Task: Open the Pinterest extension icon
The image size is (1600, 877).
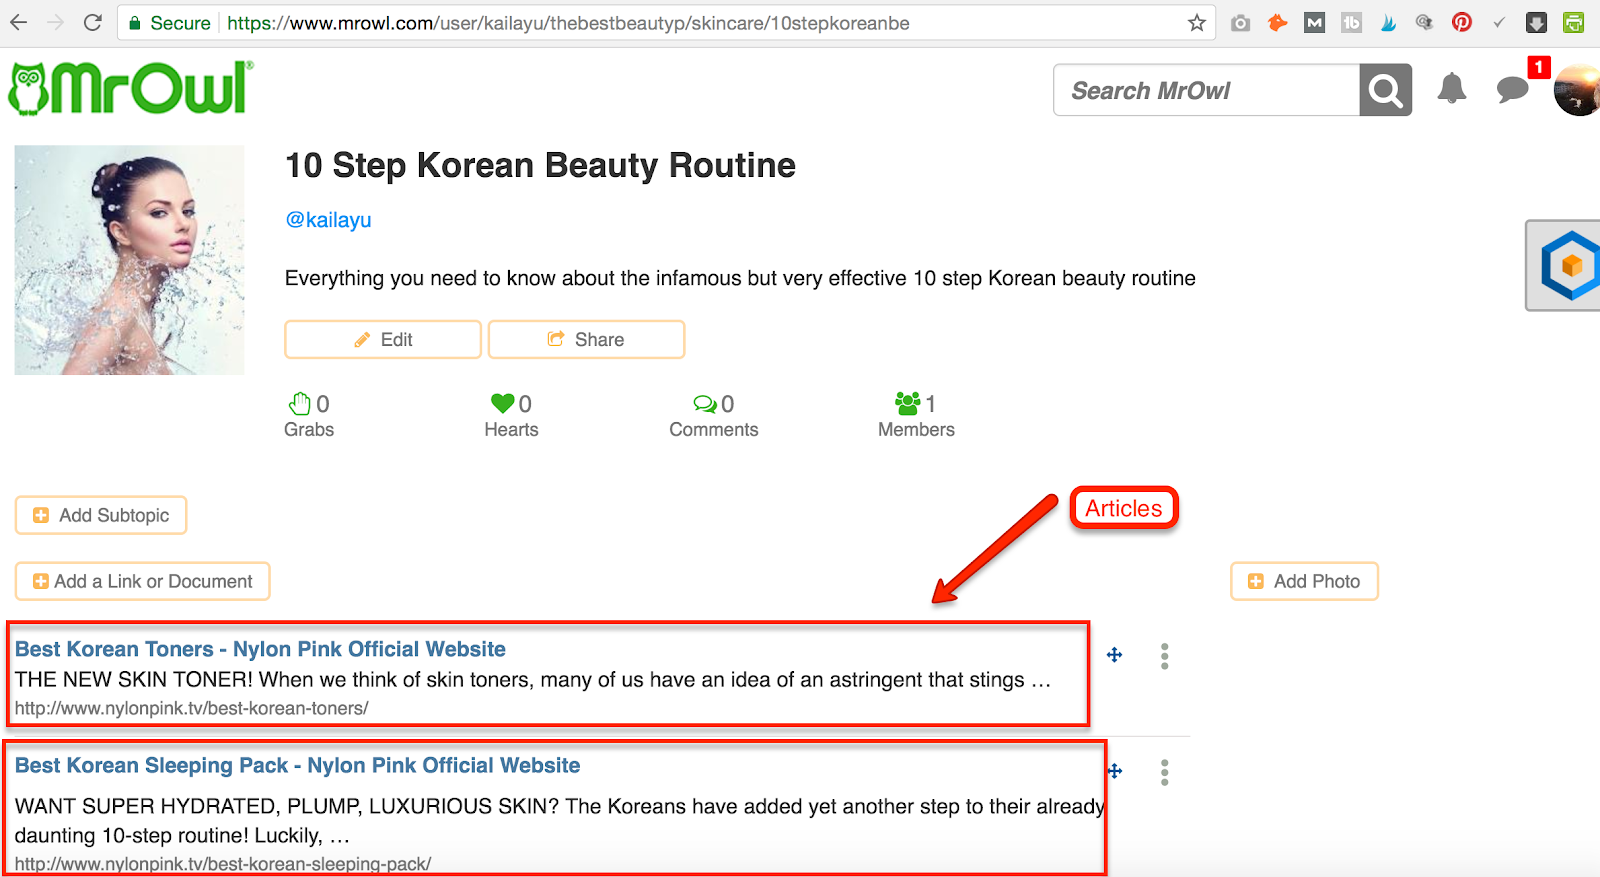Action: (x=1461, y=22)
